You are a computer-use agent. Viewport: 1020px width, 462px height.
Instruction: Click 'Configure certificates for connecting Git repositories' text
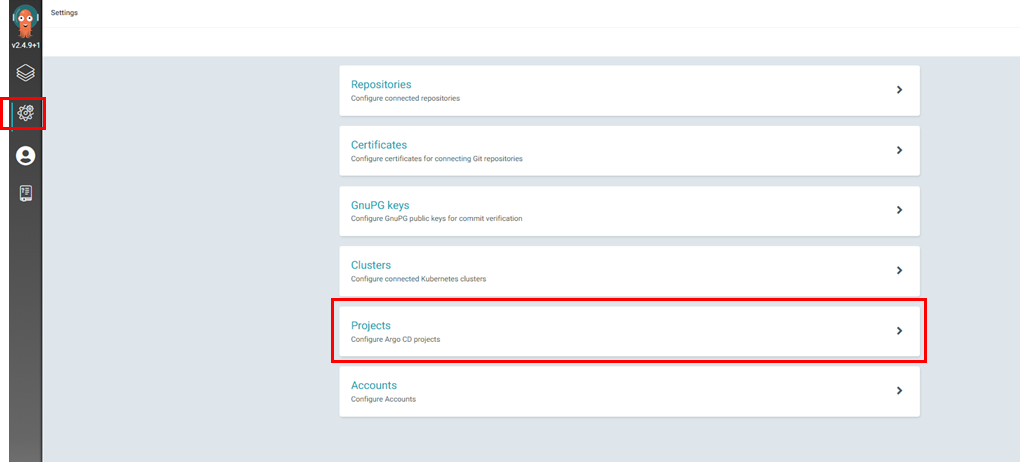[436, 158]
